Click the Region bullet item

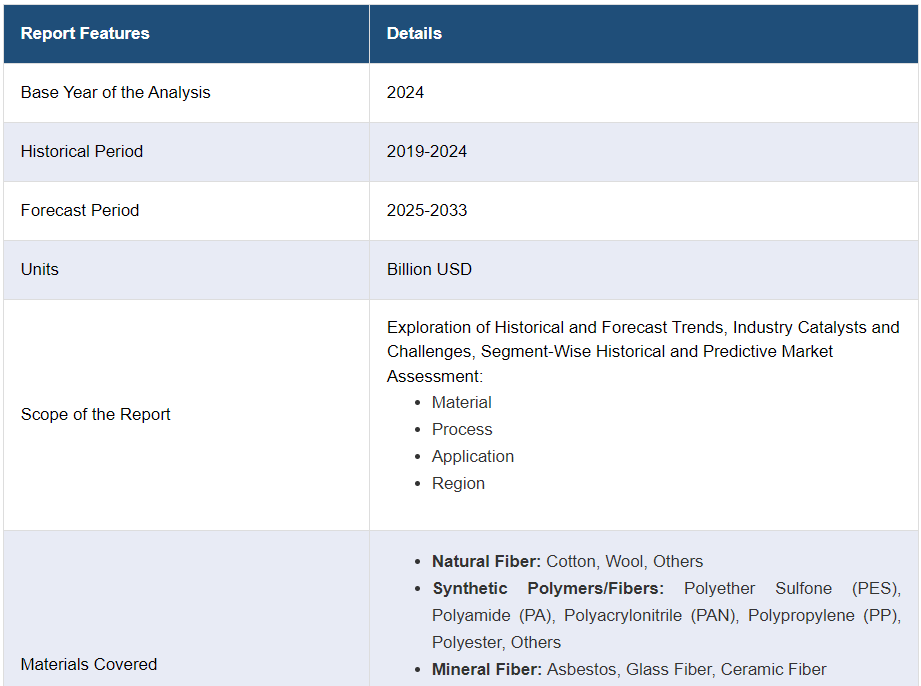click(458, 483)
